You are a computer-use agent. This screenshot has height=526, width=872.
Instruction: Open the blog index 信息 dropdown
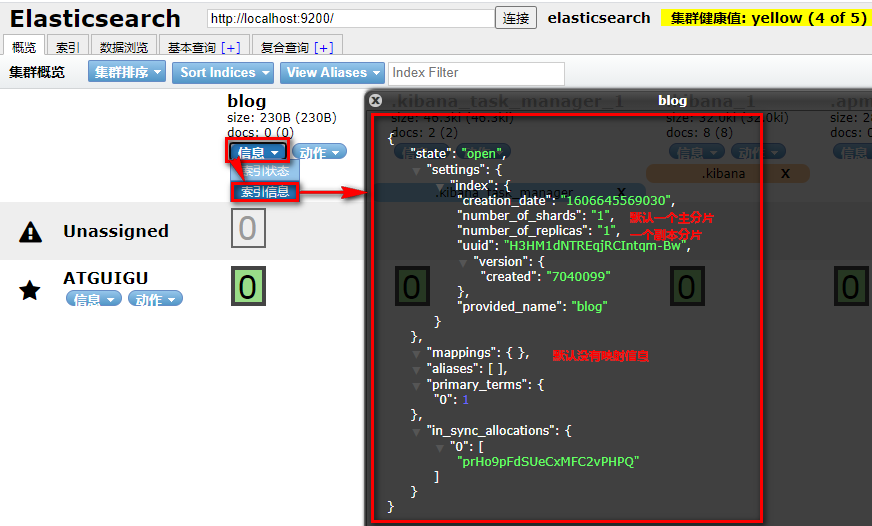point(257,152)
